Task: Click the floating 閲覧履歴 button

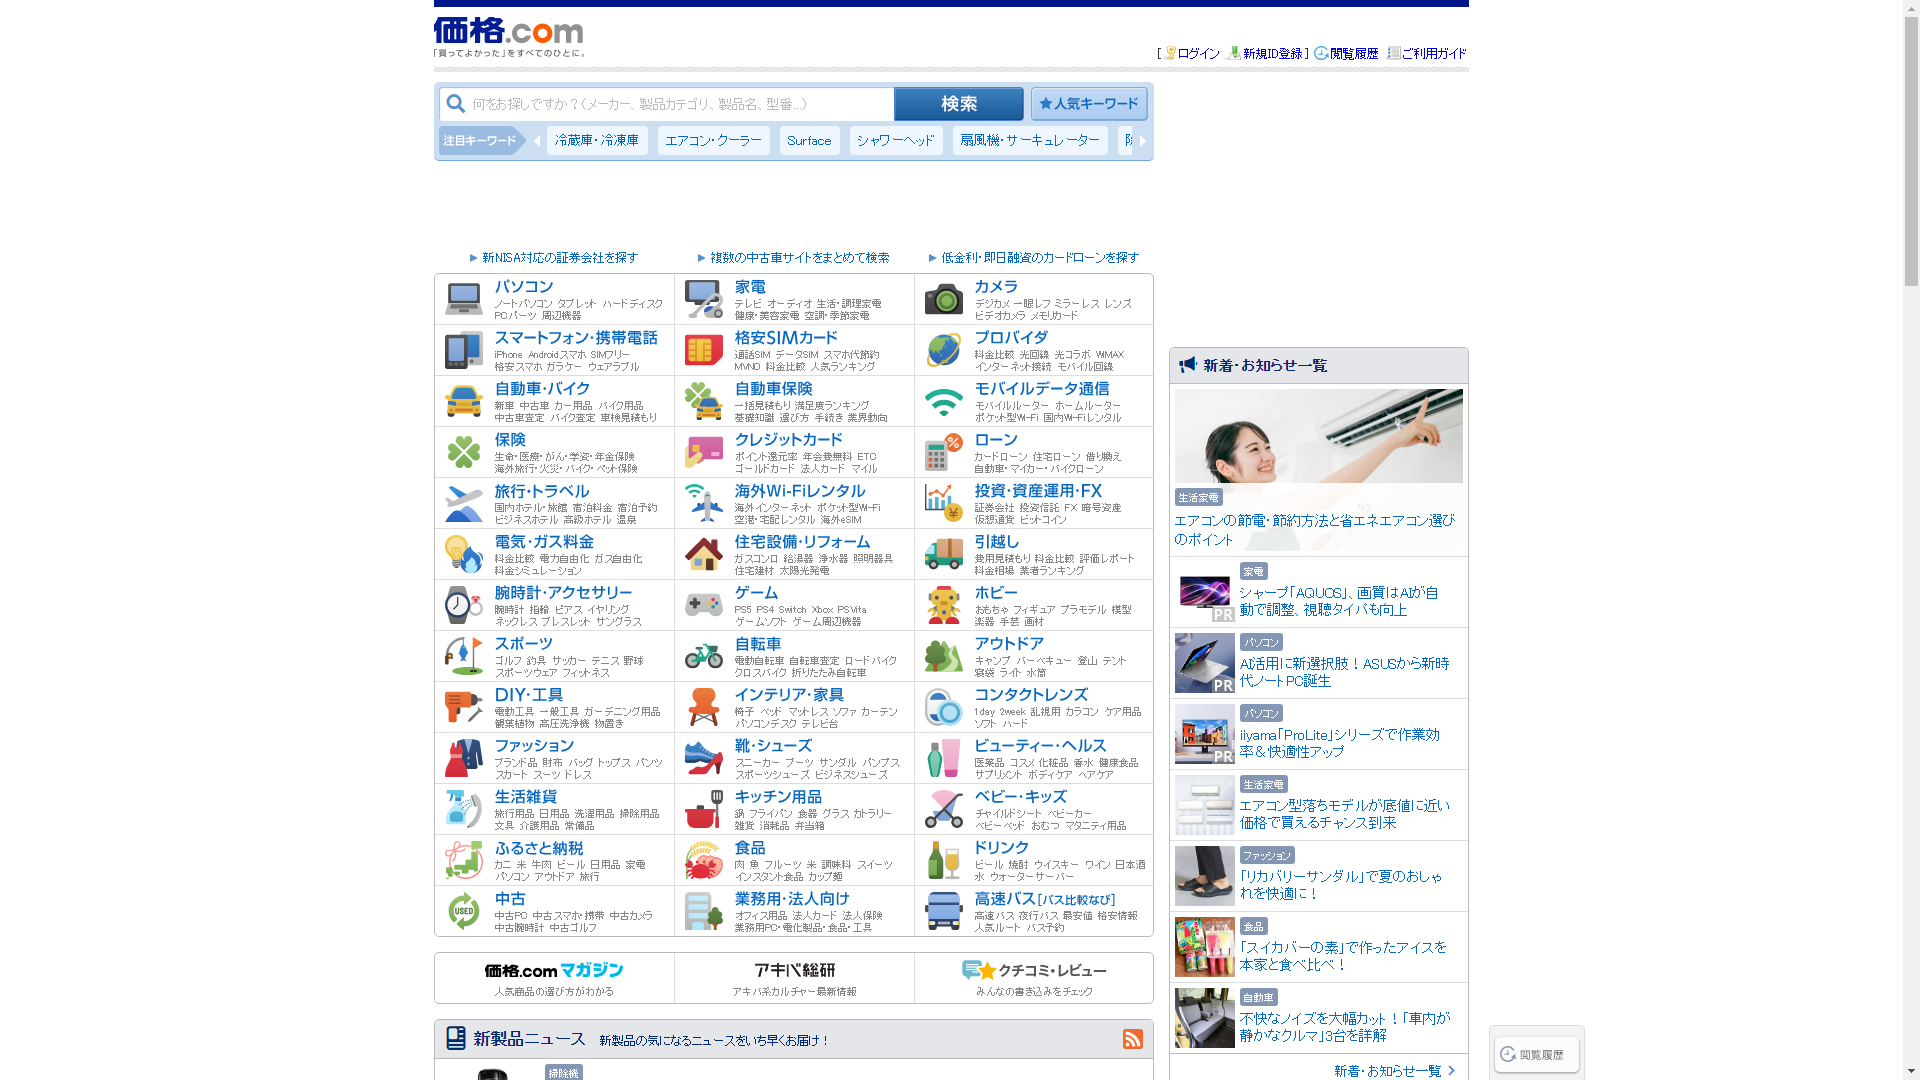Action: click(x=1535, y=1054)
